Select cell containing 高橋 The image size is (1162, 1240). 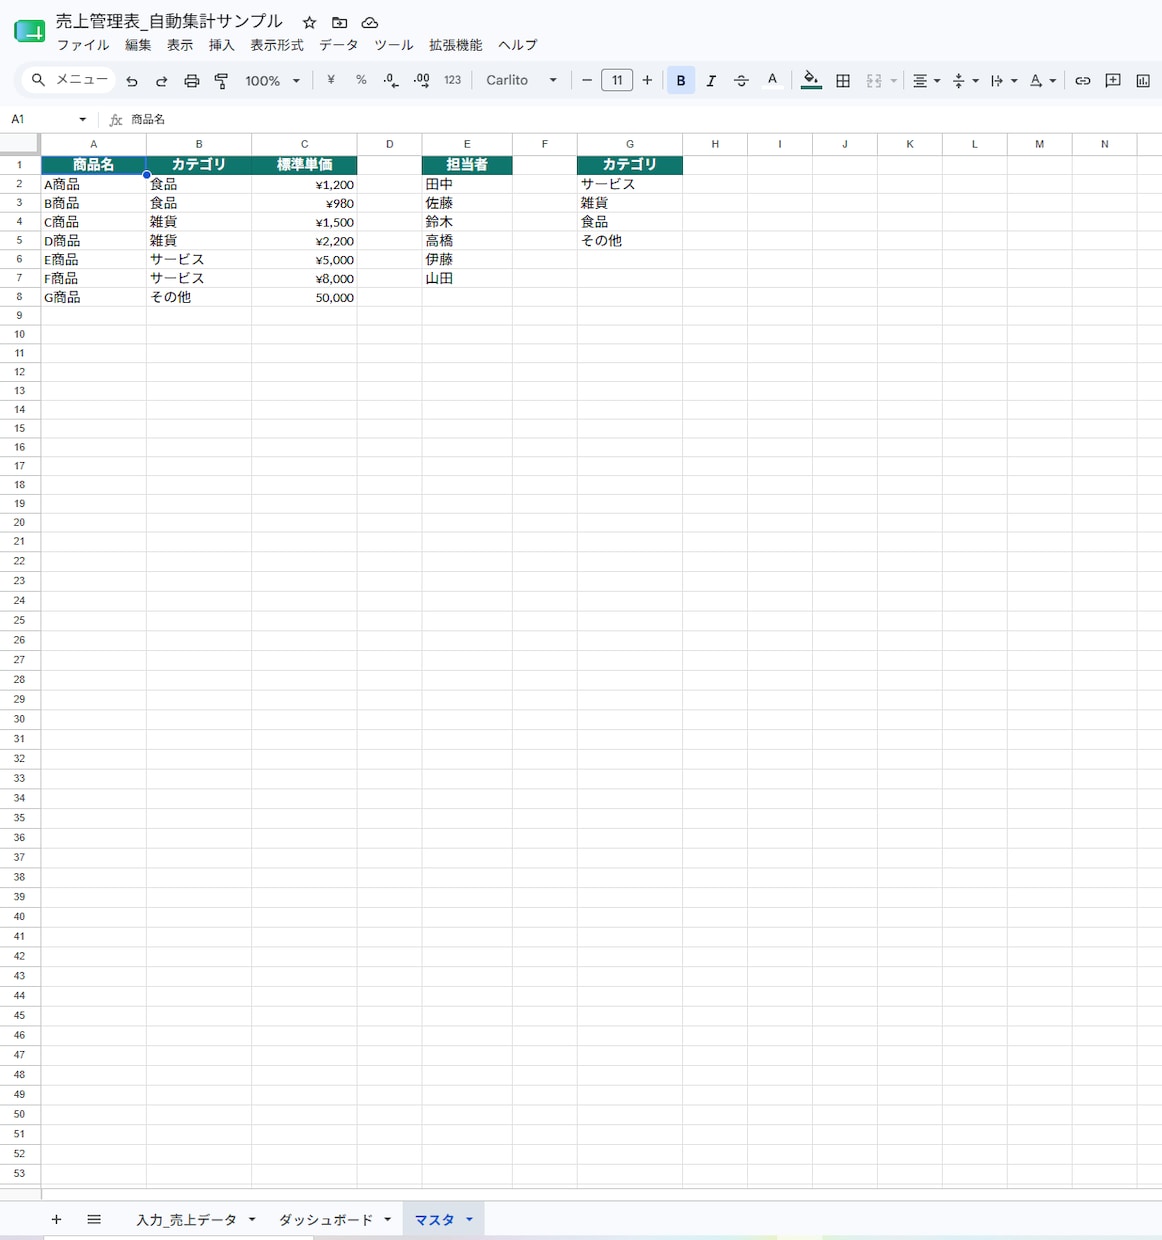467,241
